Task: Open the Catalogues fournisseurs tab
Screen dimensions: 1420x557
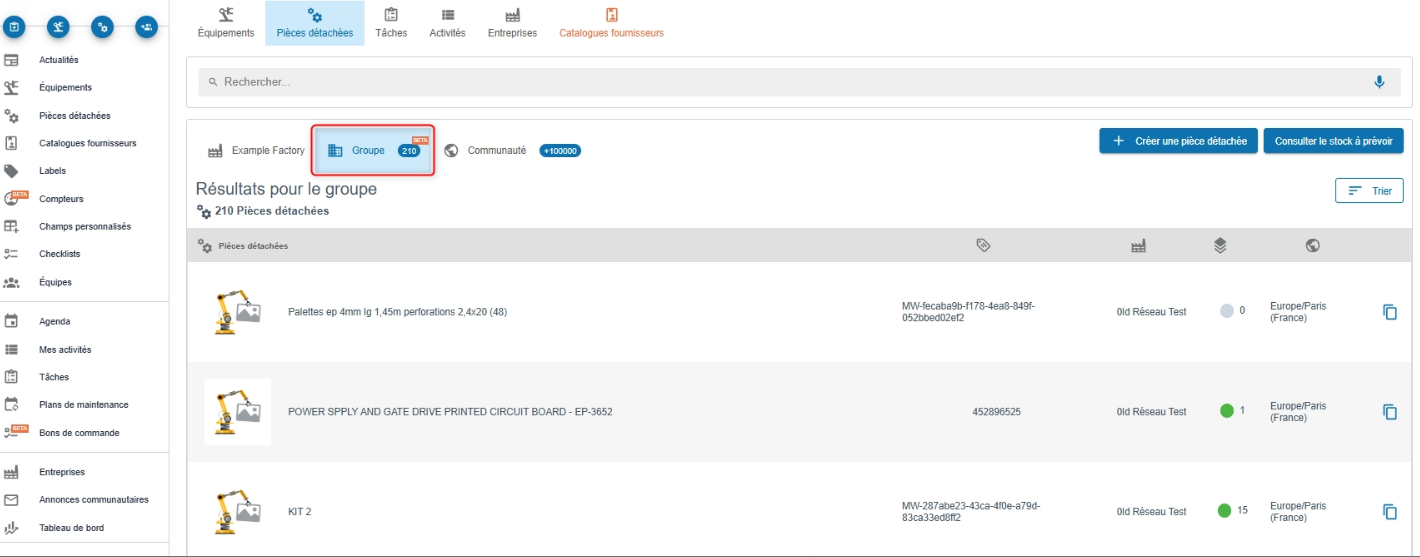Action: pos(611,23)
